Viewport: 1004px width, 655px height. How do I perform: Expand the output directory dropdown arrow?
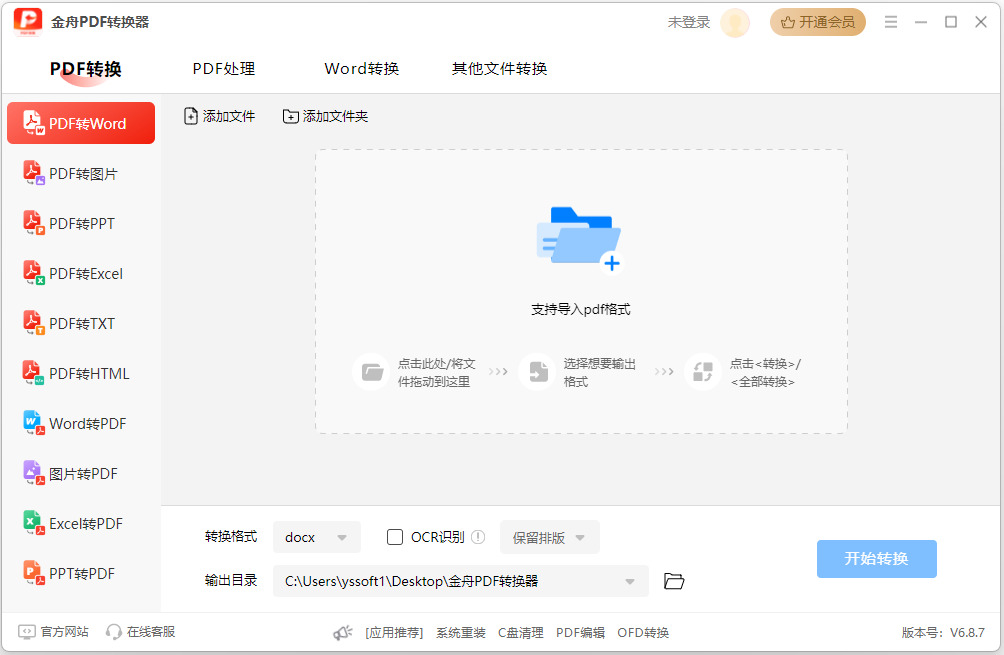pos(629,581)
